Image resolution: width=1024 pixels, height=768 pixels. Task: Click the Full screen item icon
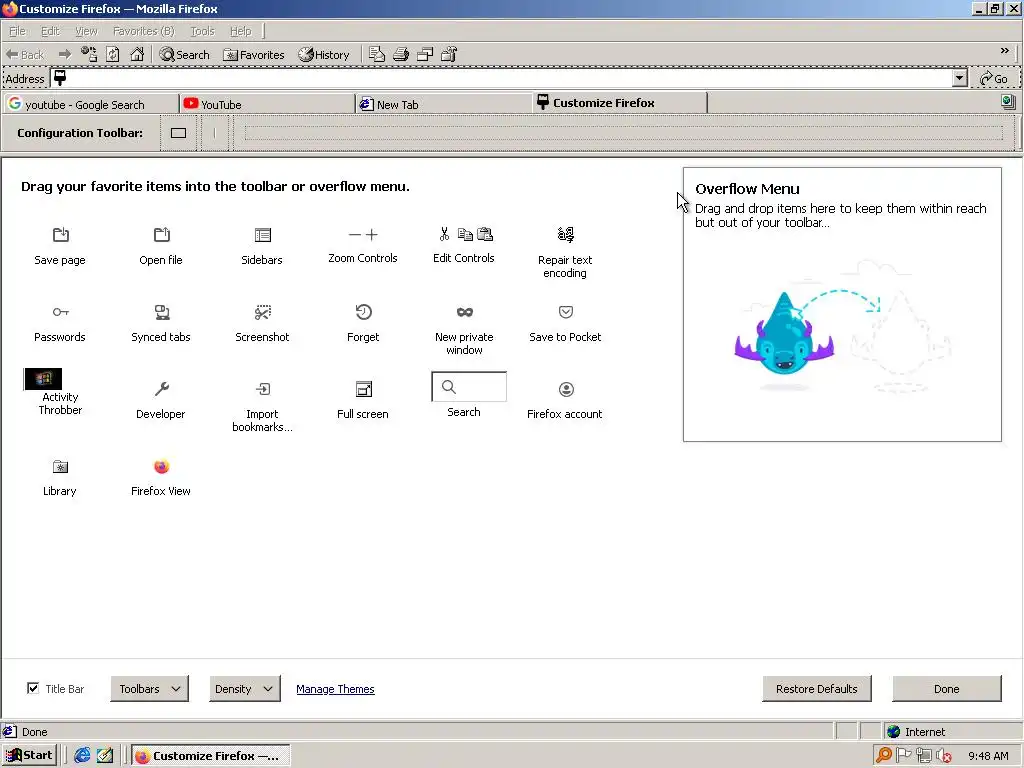coord(364,389)
